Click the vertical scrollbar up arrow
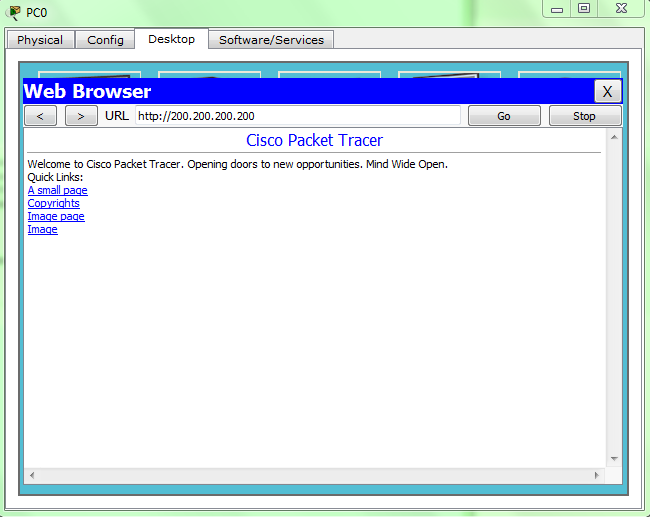 [614, 137]
